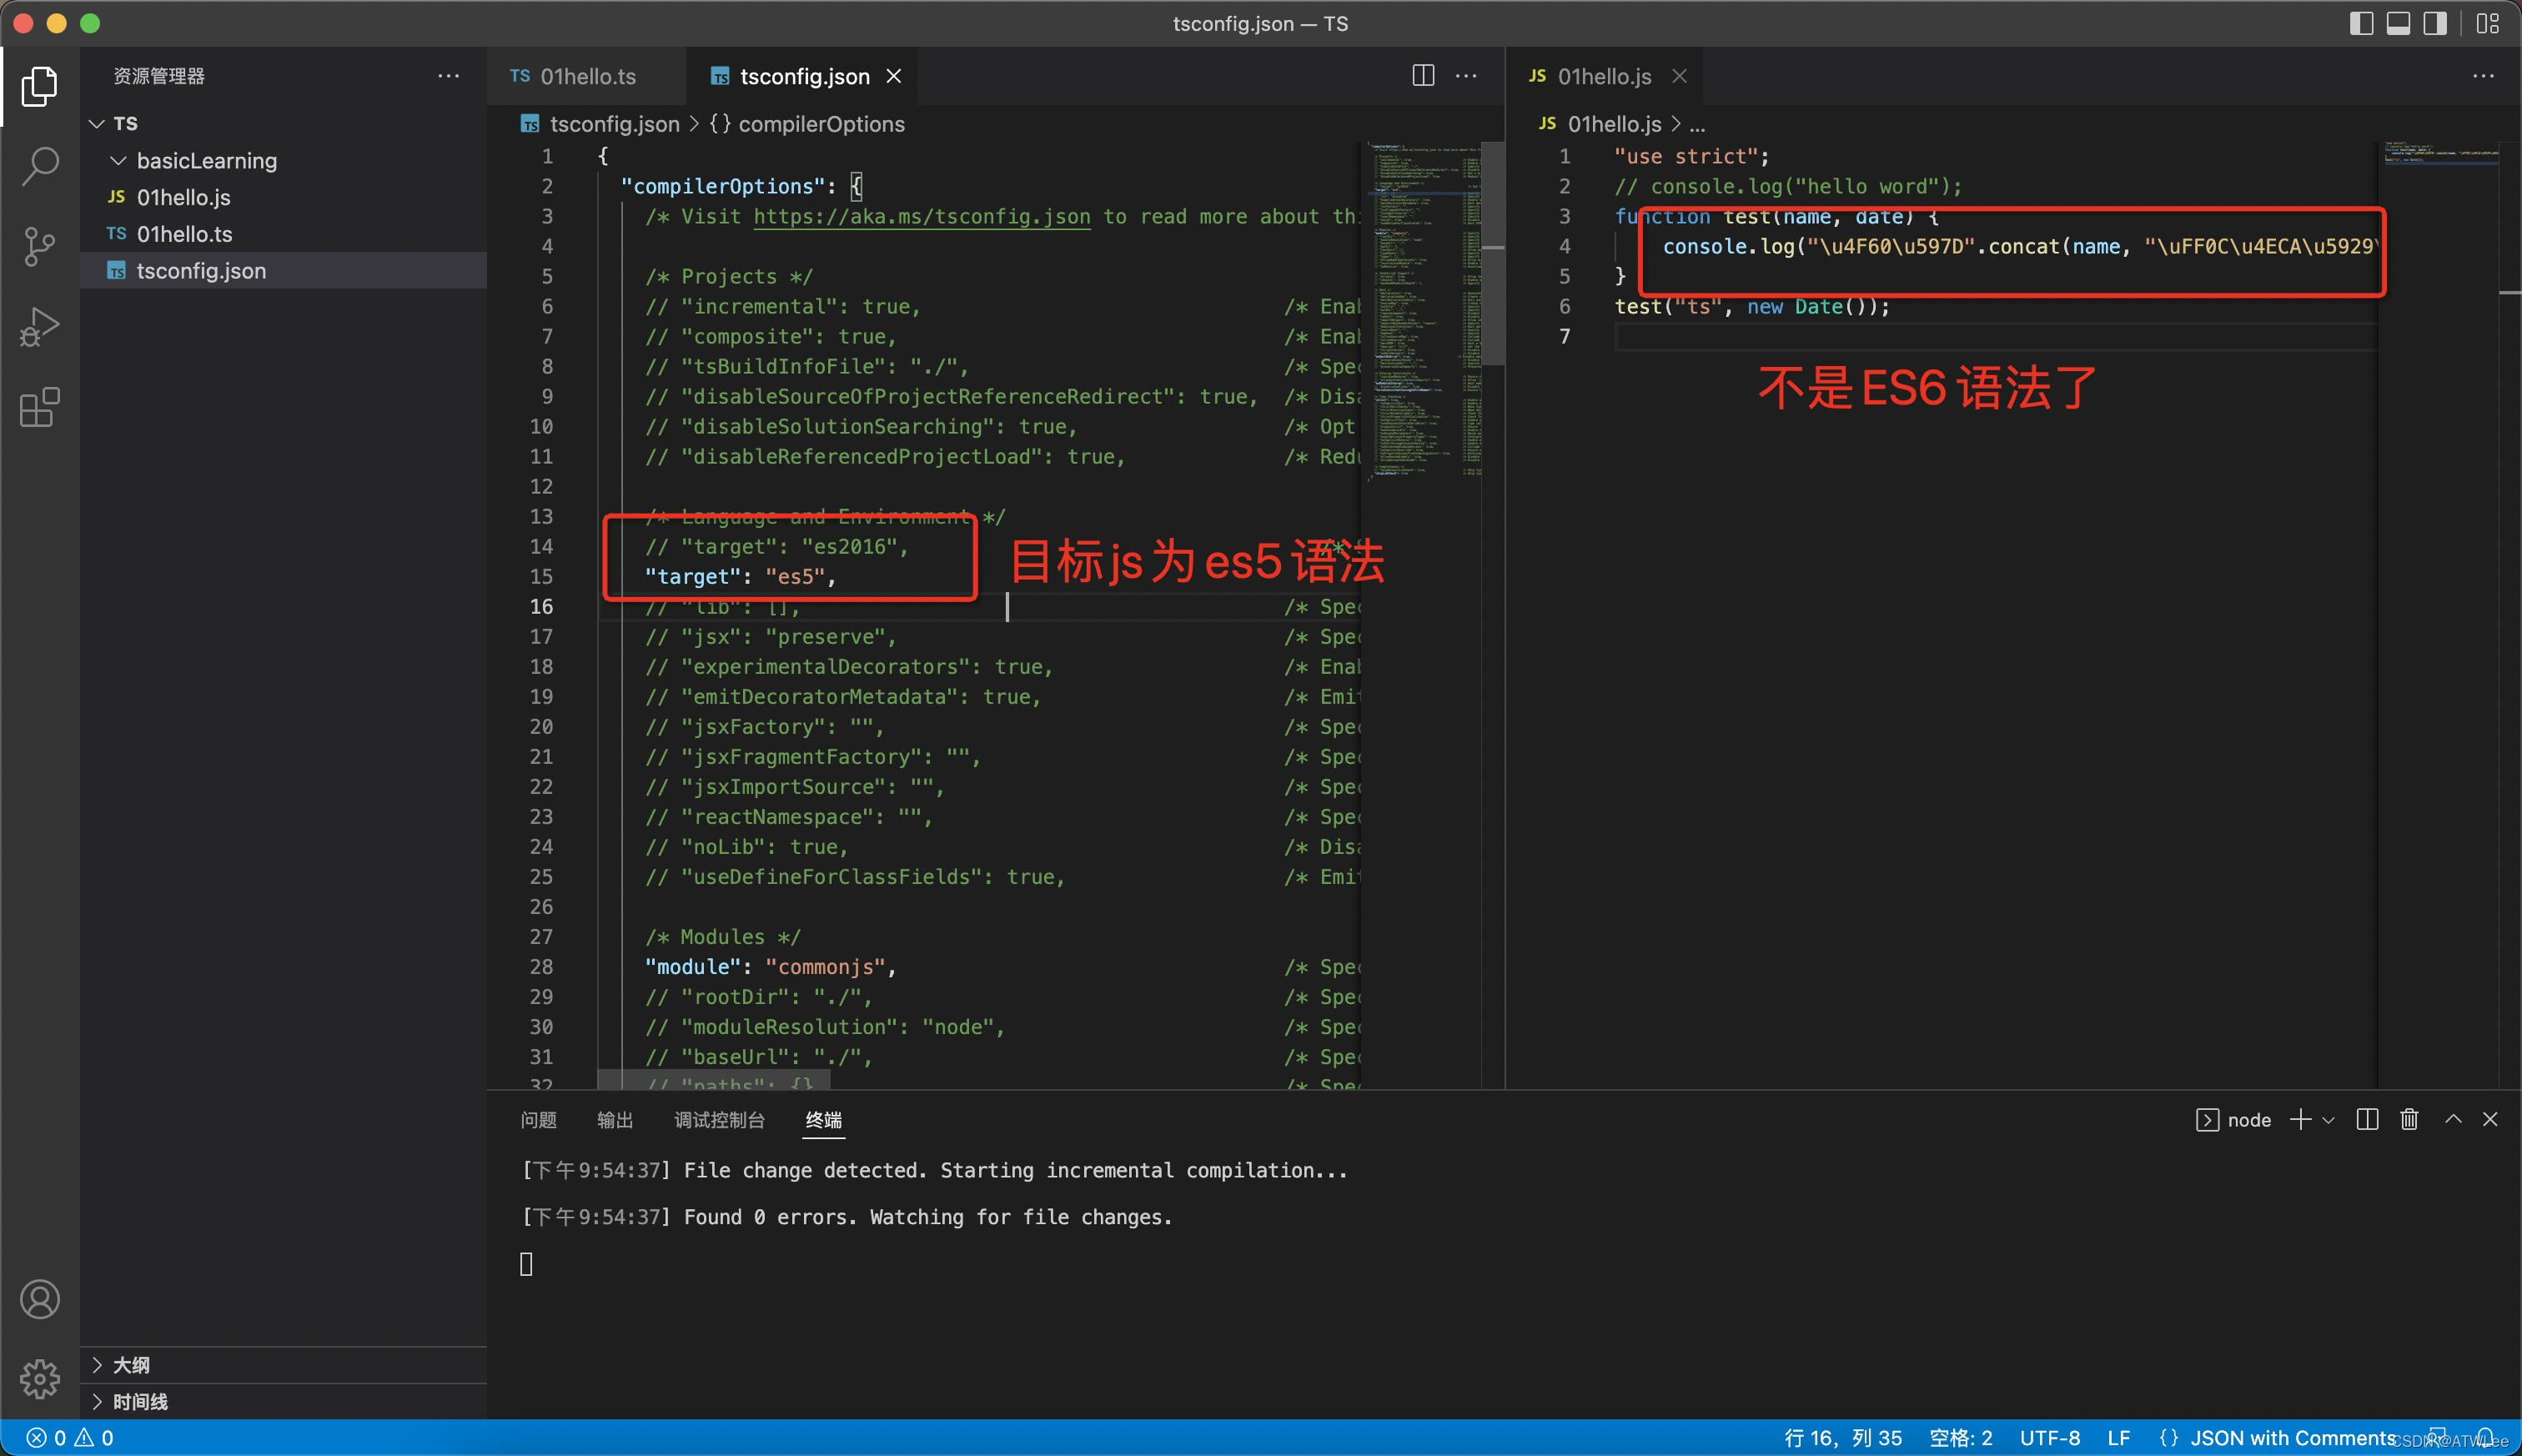This screenshot has height=1456, width=2522.
Task: Open the Extensions view
Action: tap(40, 407)
